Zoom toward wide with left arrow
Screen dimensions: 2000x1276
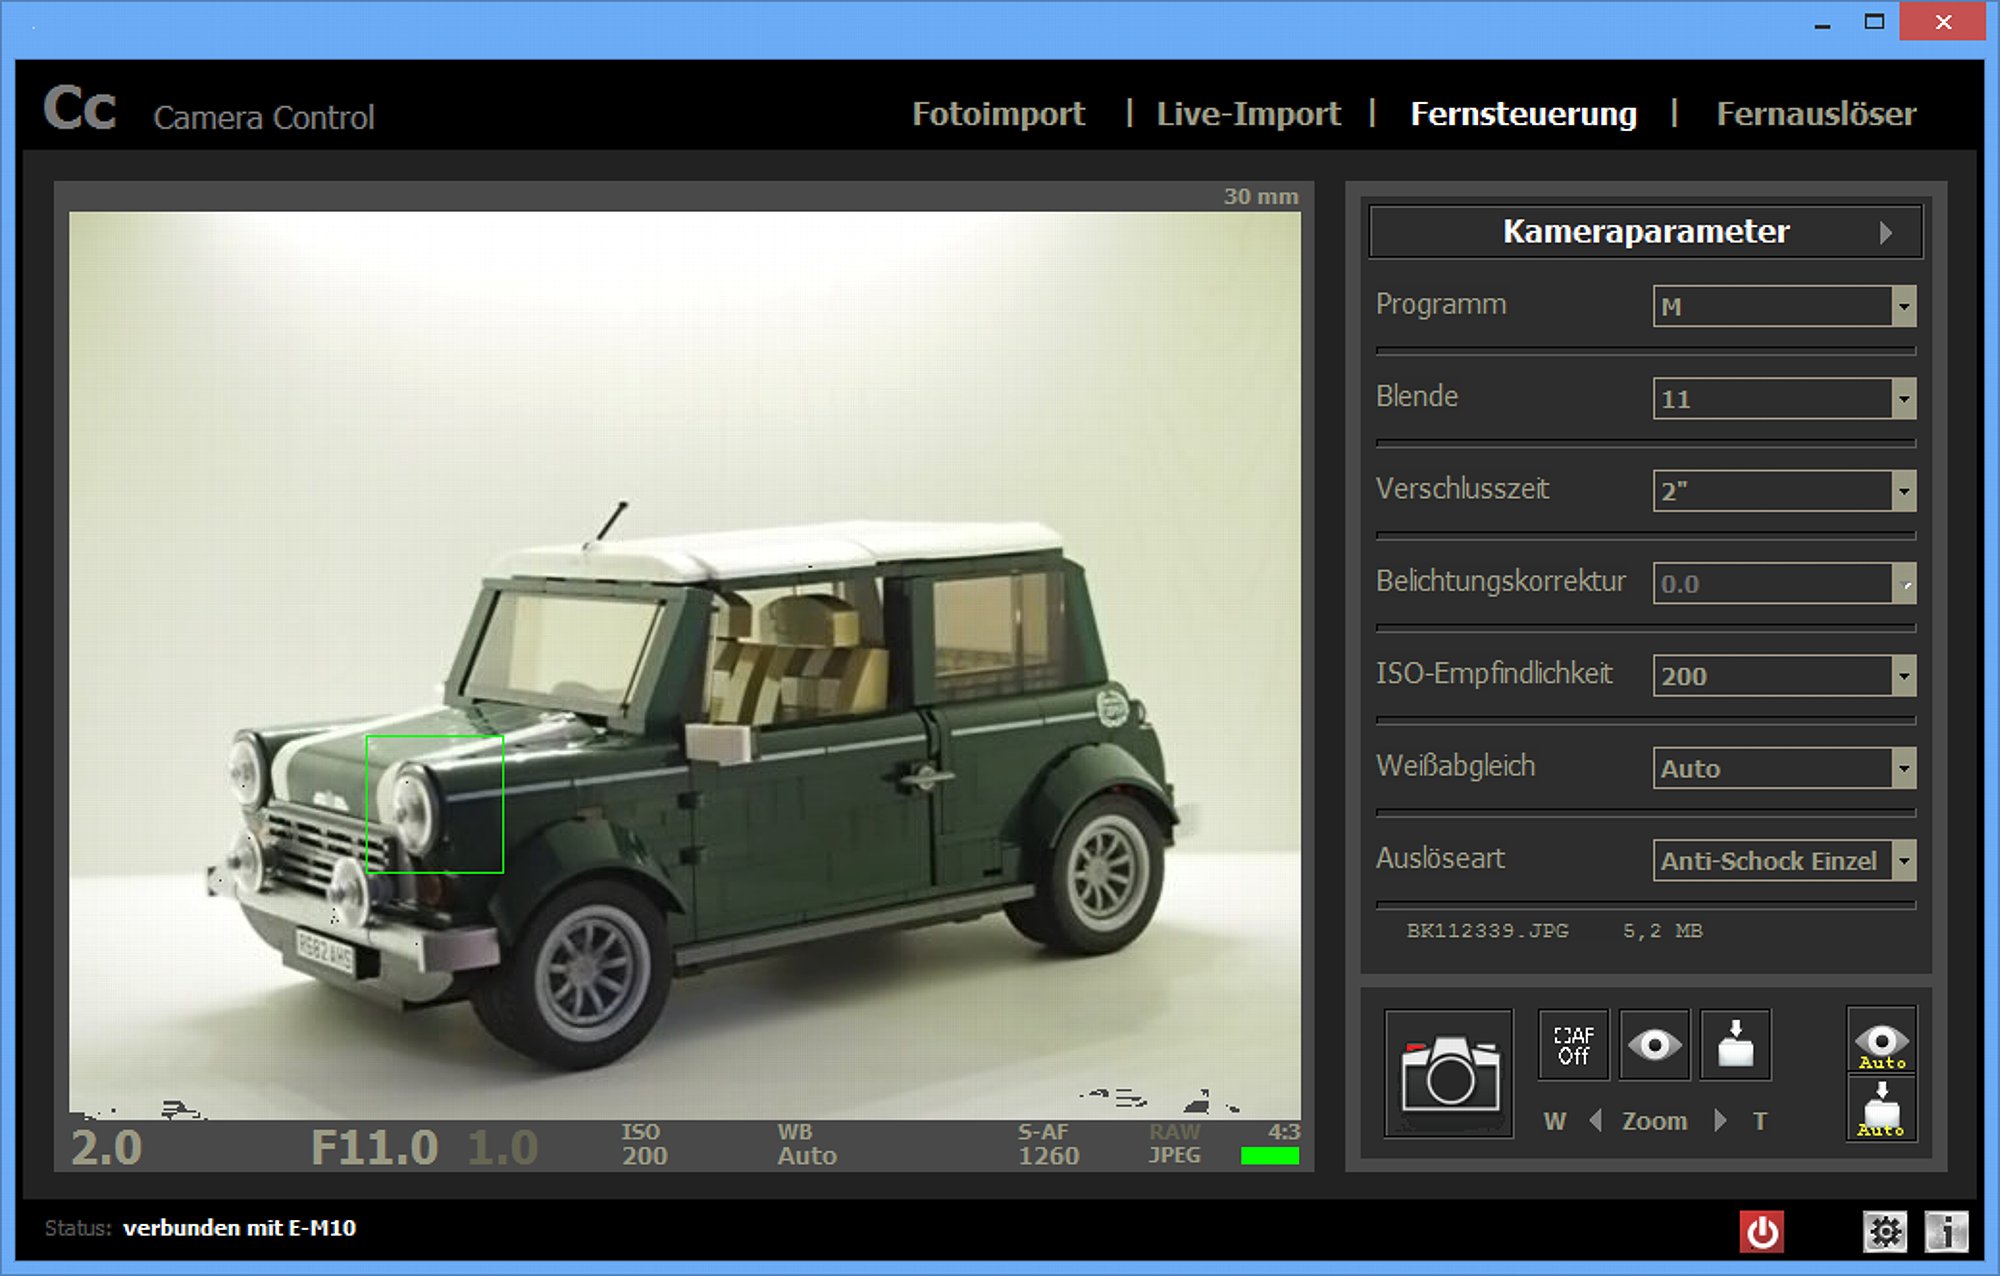(1596, 1120)
